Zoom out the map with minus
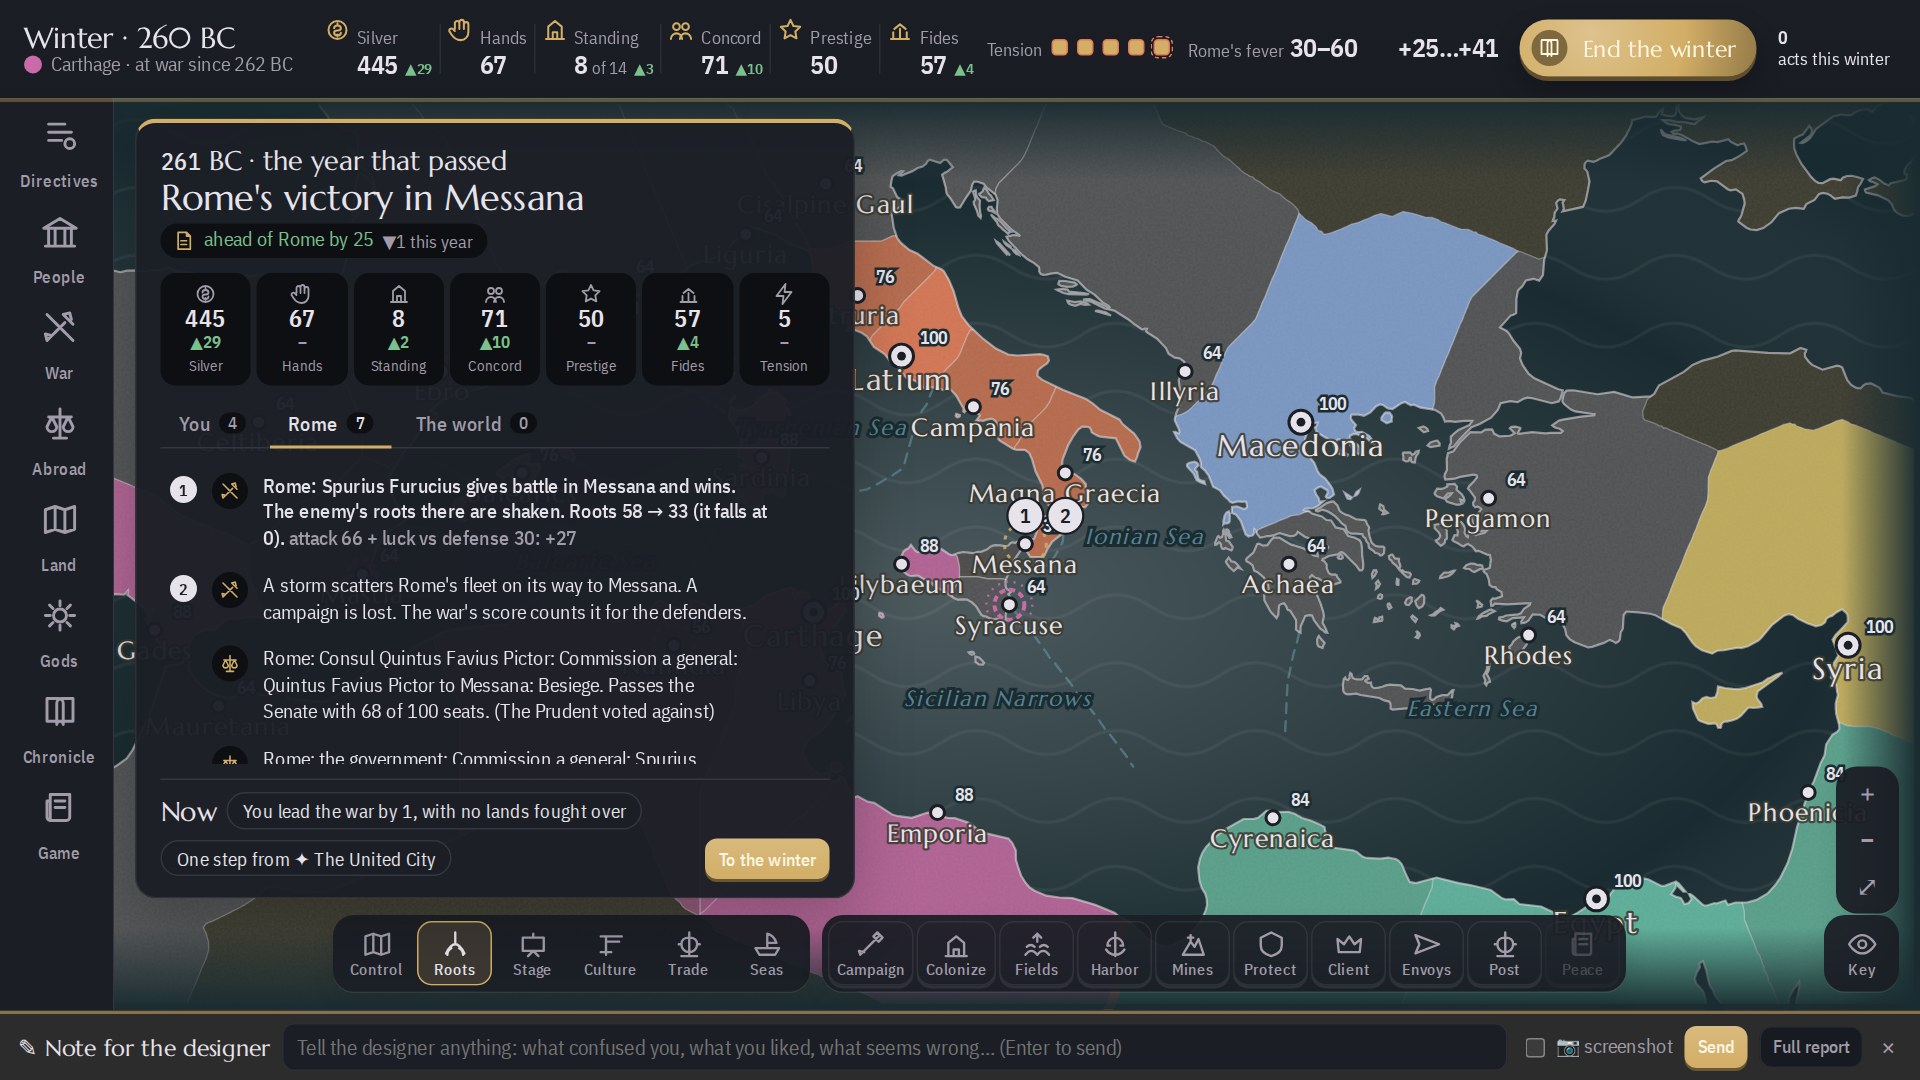The height and width of the screenshot is (1080, 1920). (1866, 840)
